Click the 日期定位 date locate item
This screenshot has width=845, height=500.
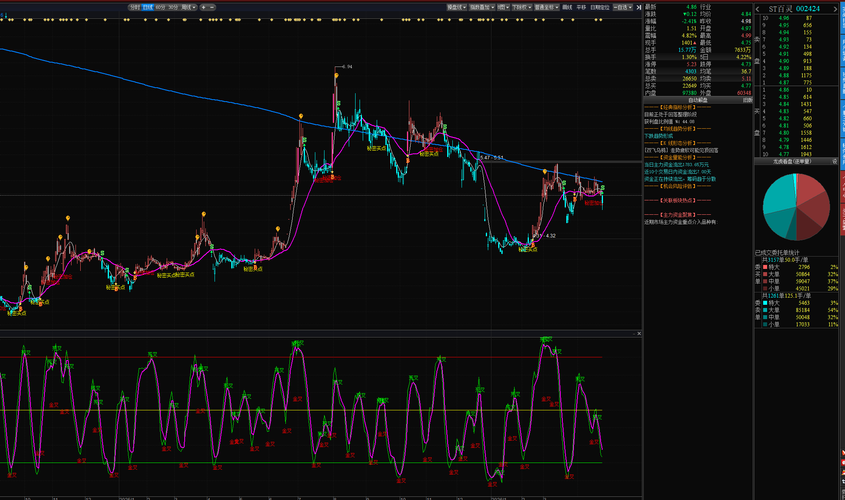(598, 7)
